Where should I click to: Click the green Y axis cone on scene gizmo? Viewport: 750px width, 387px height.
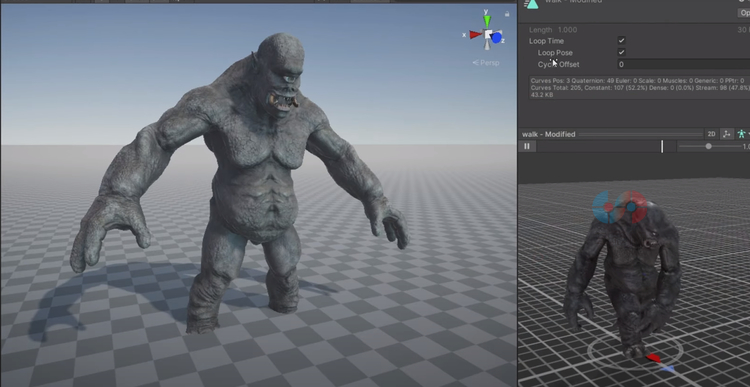[x=487, y=22]
